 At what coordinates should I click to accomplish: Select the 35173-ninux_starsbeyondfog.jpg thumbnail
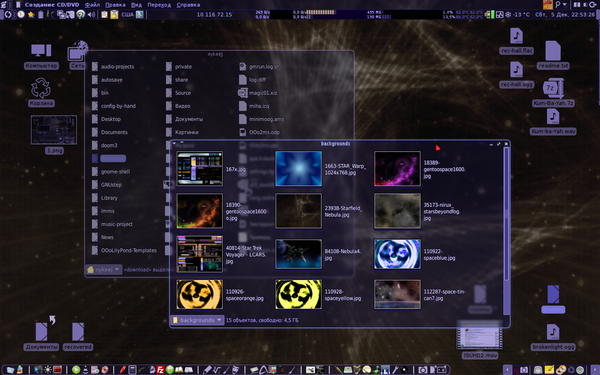click(x=397, y=211)
